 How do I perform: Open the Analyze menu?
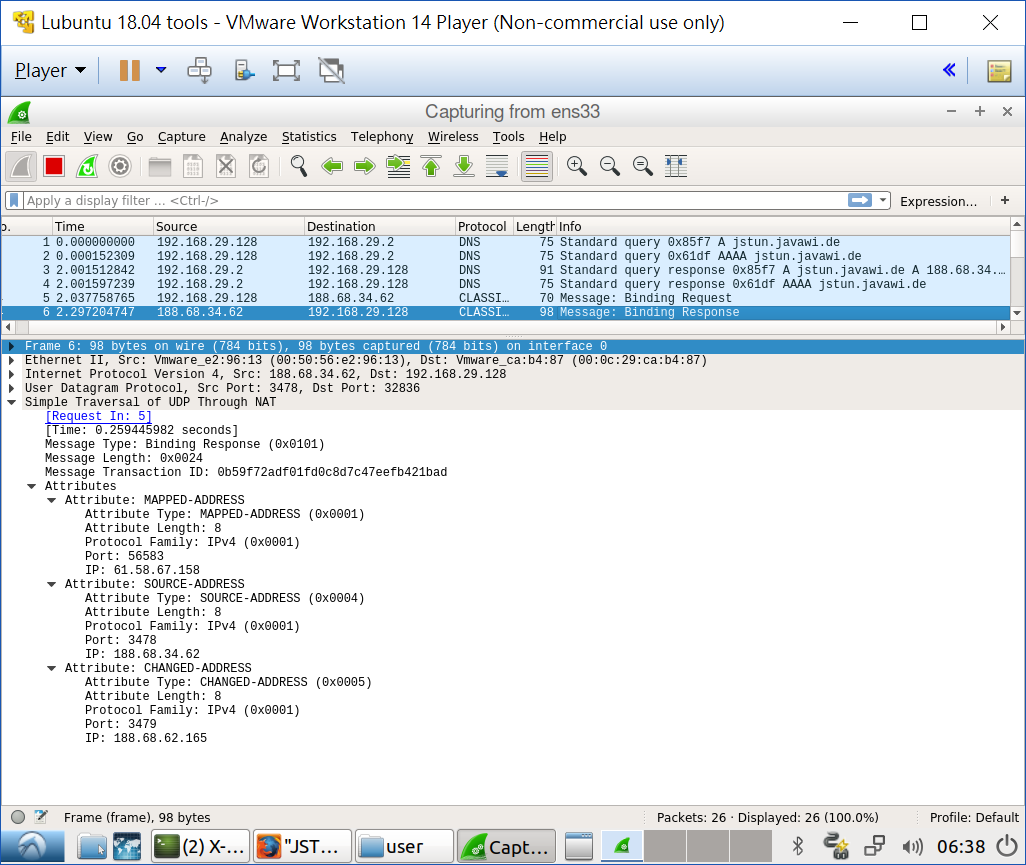tap(243, 137)
